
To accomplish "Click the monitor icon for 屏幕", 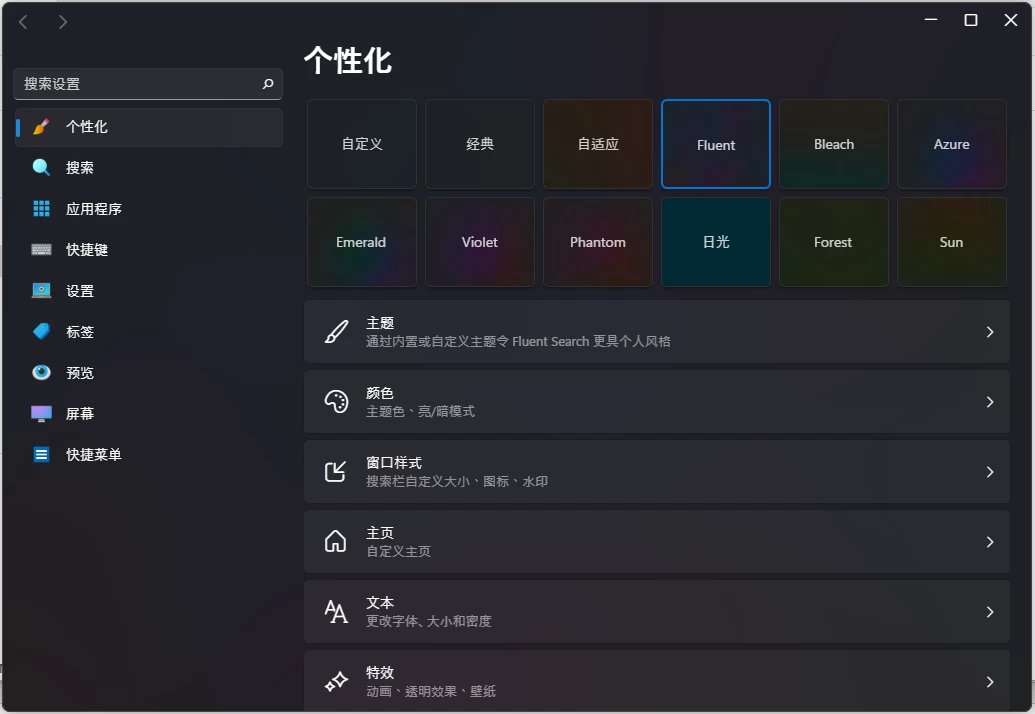I will pyautogui.click(x=41, y=414).
